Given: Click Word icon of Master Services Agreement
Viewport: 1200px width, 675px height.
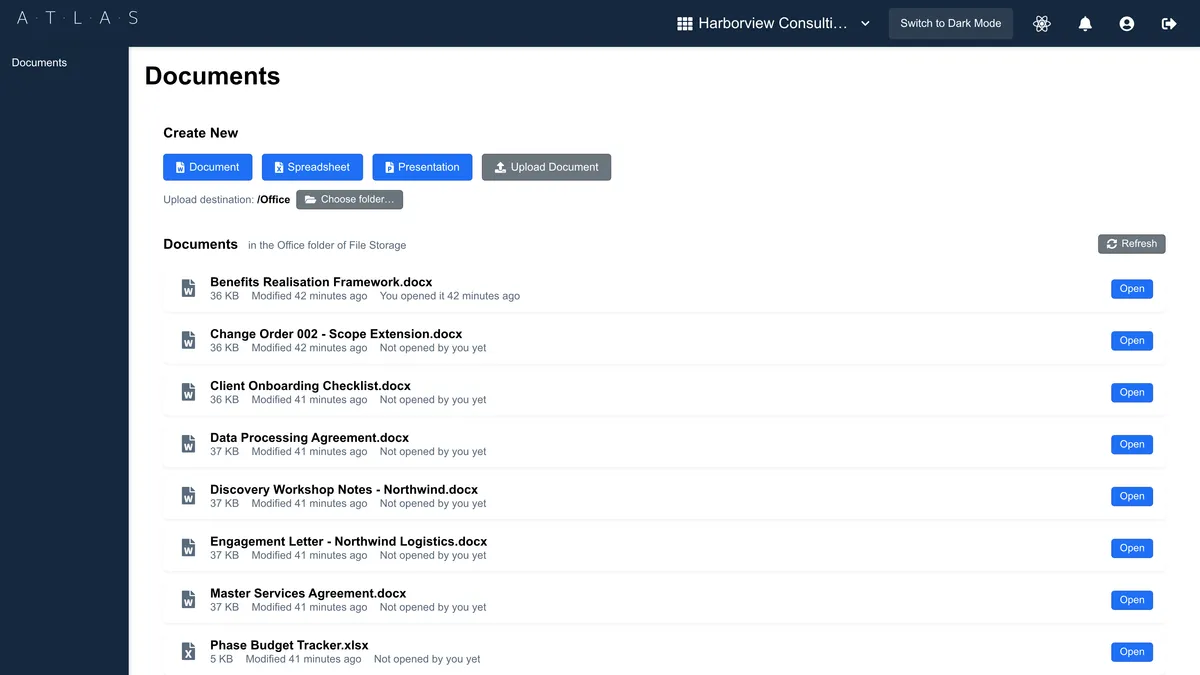Looking at the screenshot, I should (x=188, y=600).
